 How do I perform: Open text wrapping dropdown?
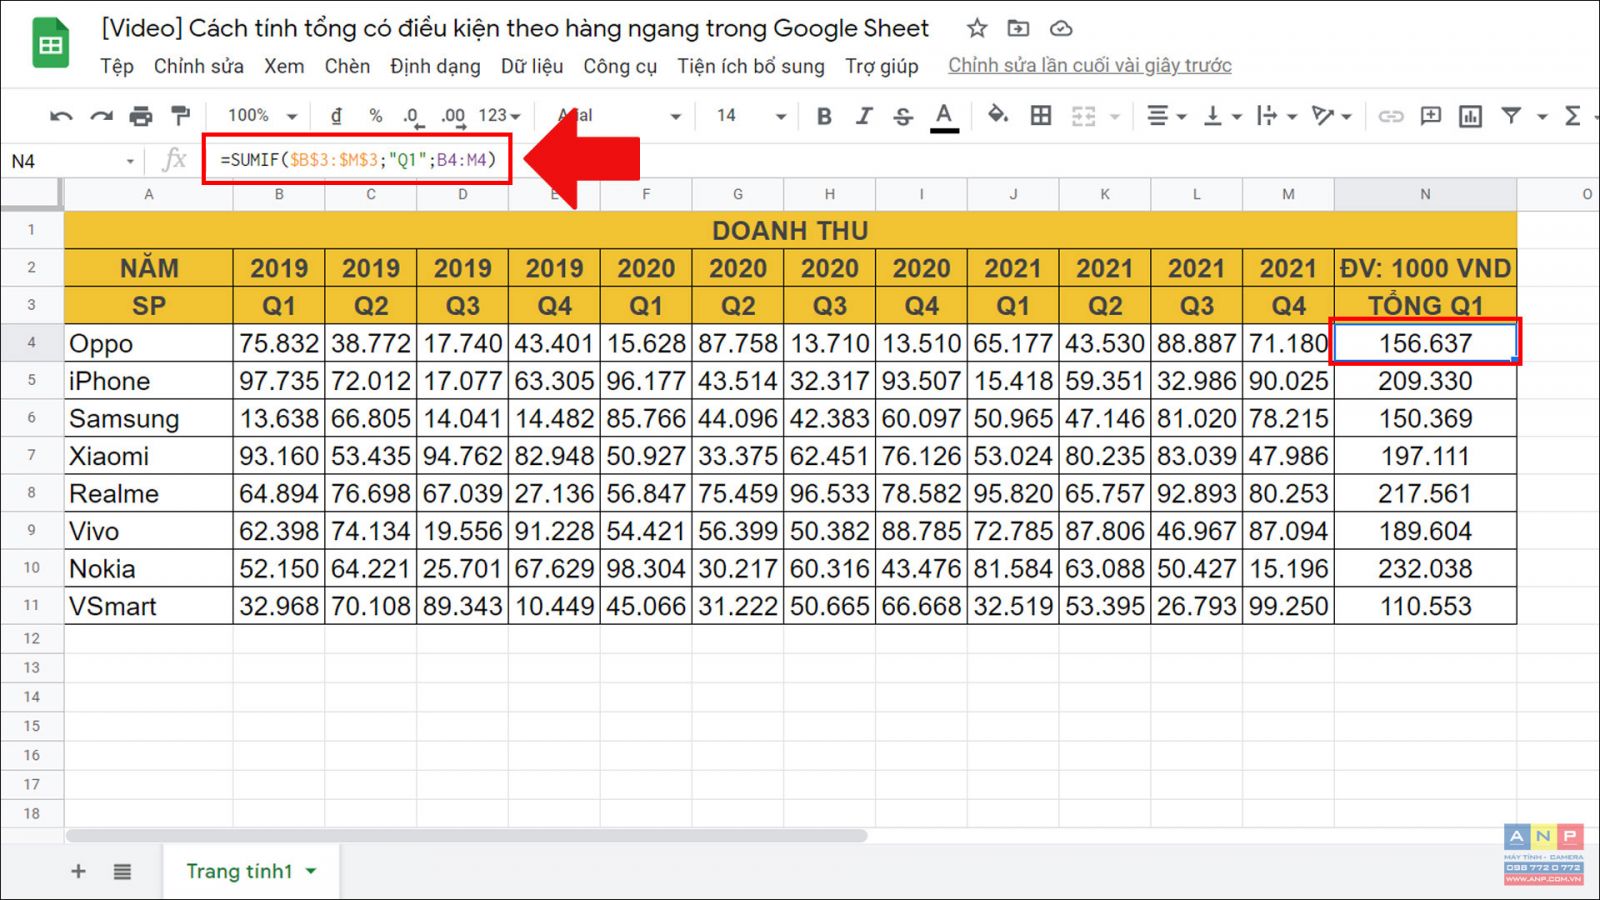coord(1277,116)
